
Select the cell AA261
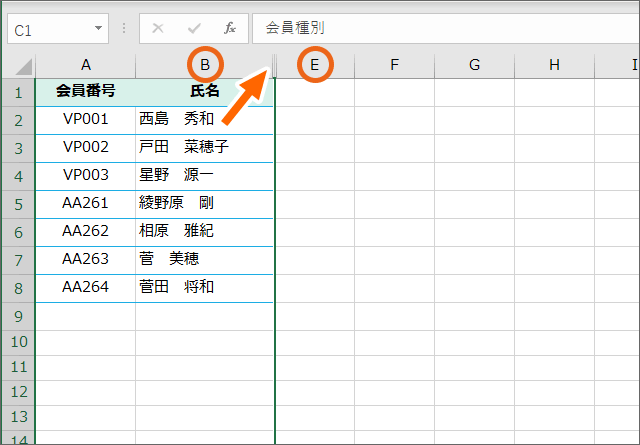(86, 205)
